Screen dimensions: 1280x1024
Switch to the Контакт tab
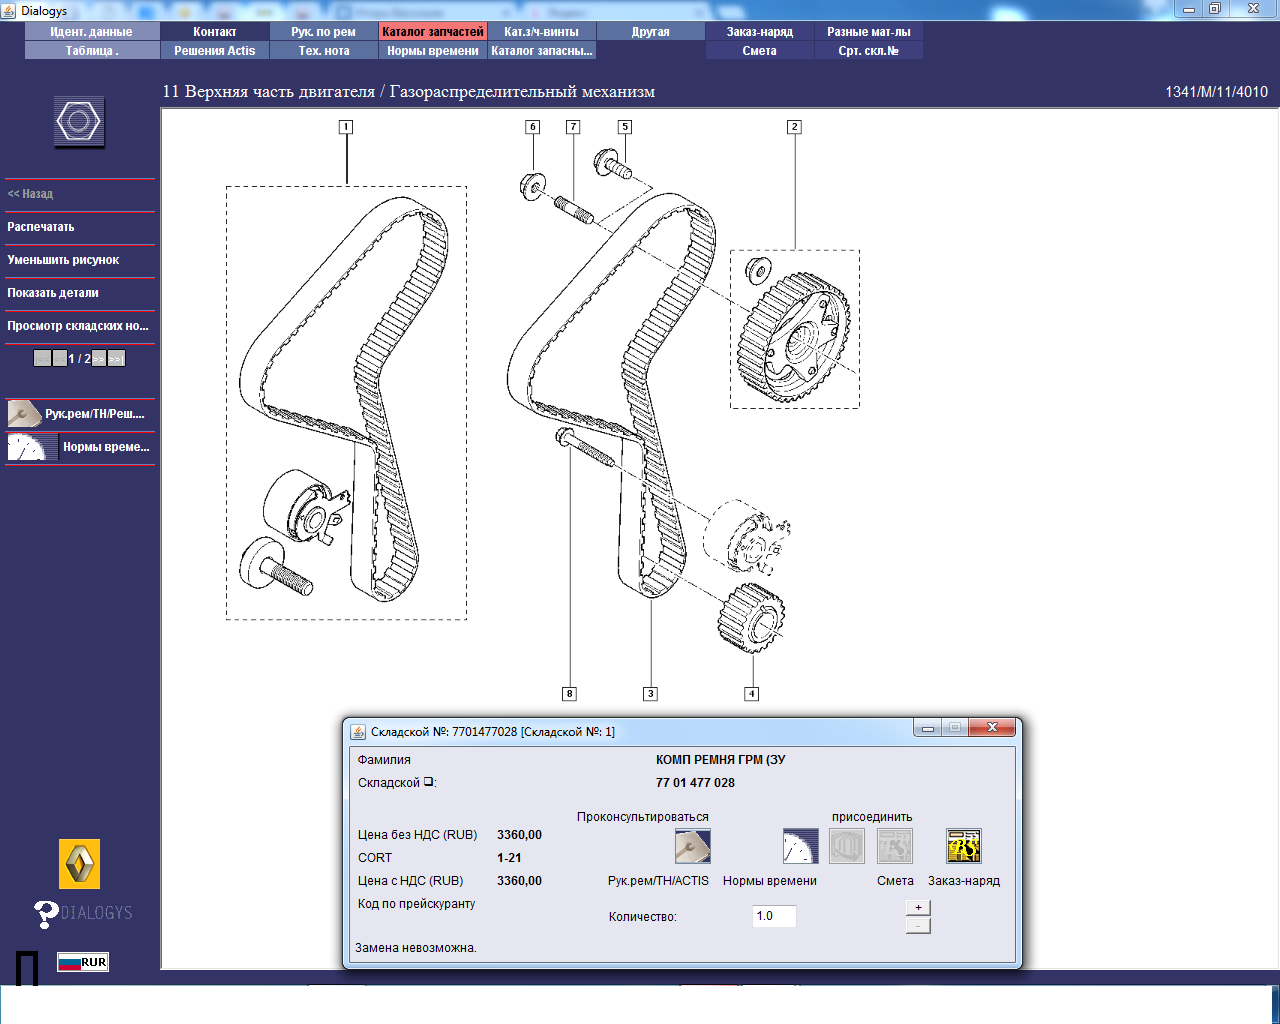(x=215, y=32)
